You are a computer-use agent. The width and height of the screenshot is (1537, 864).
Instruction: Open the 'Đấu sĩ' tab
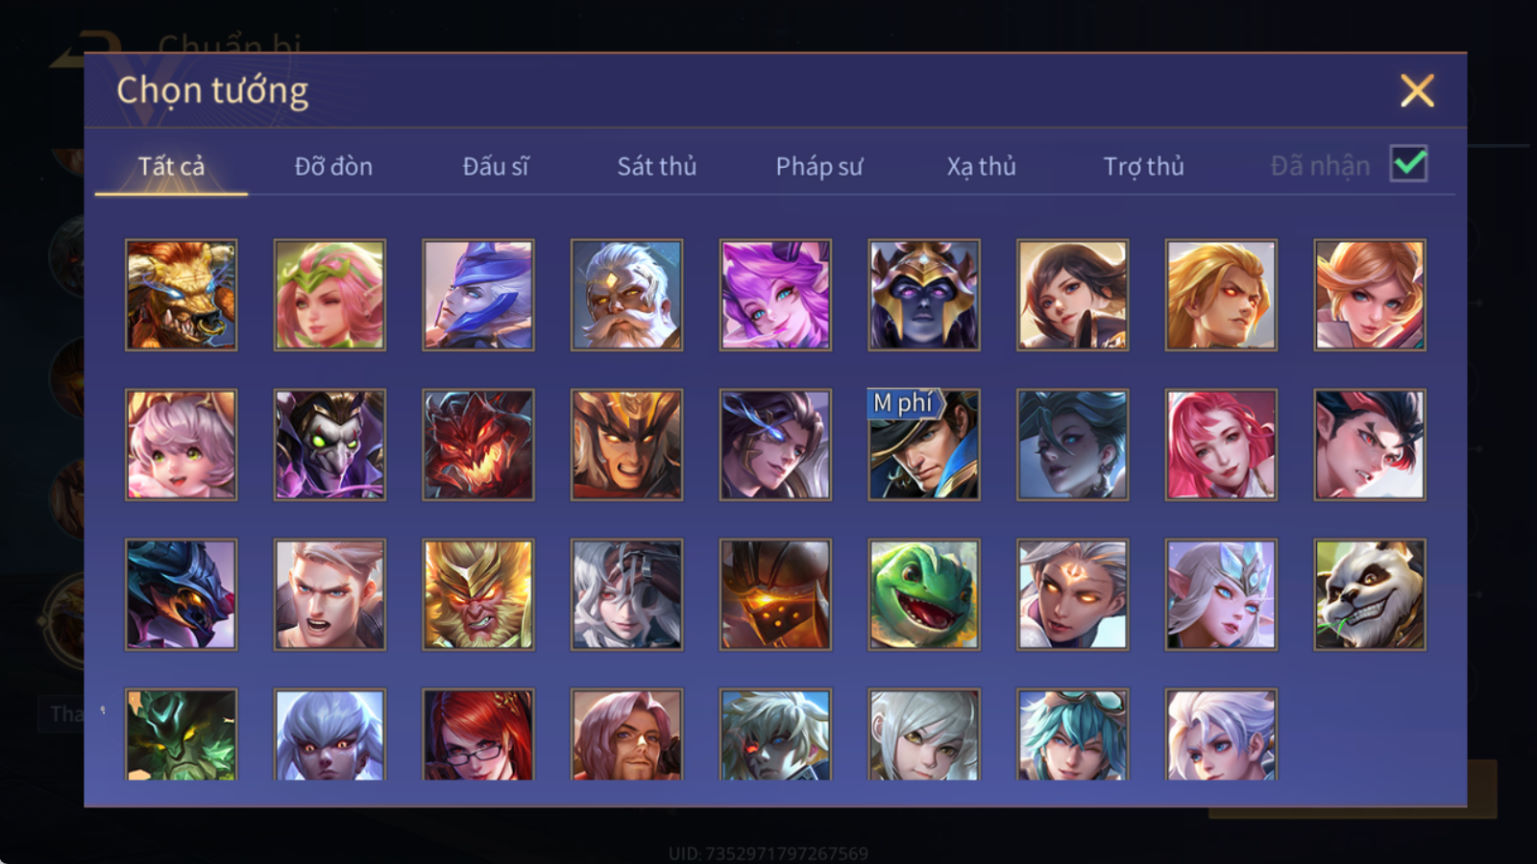(495, 166)
